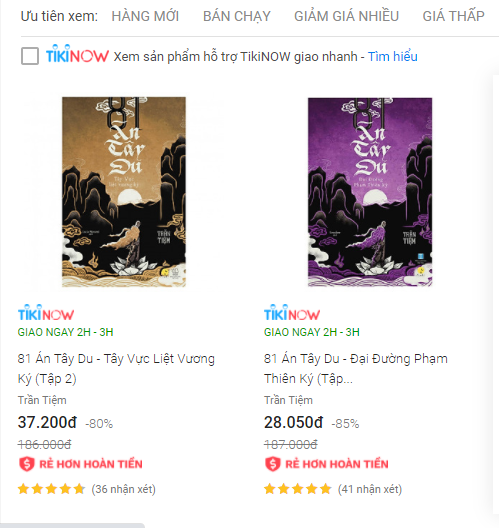Viewport: 499px width, 528px height.
Task: Open the brown Tây Vực Liệt Vương Ký cover
Action: 124,192
